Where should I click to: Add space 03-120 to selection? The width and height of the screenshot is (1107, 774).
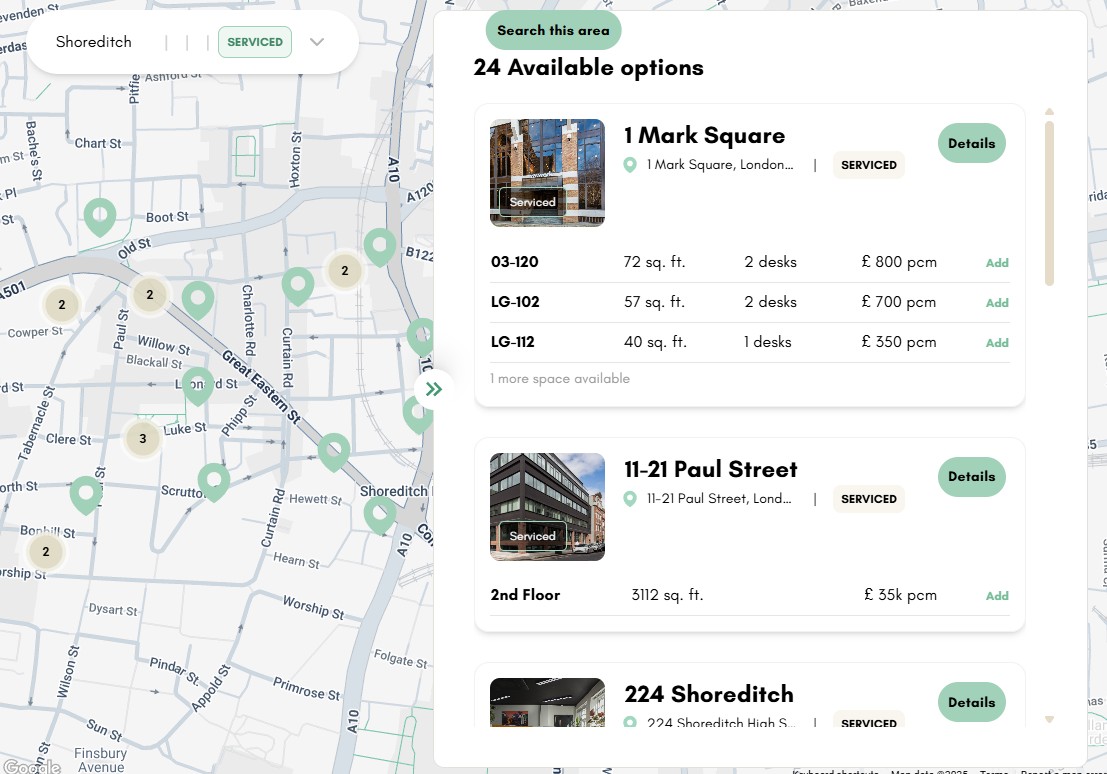pyautogui.click(x=997, y=263)
